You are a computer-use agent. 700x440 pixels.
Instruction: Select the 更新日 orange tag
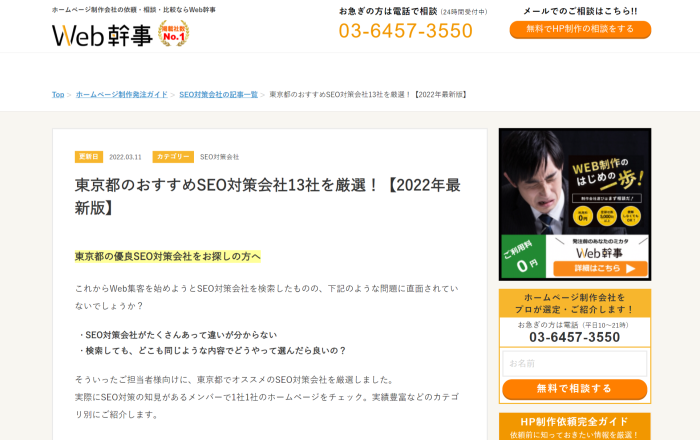[89, 157]
